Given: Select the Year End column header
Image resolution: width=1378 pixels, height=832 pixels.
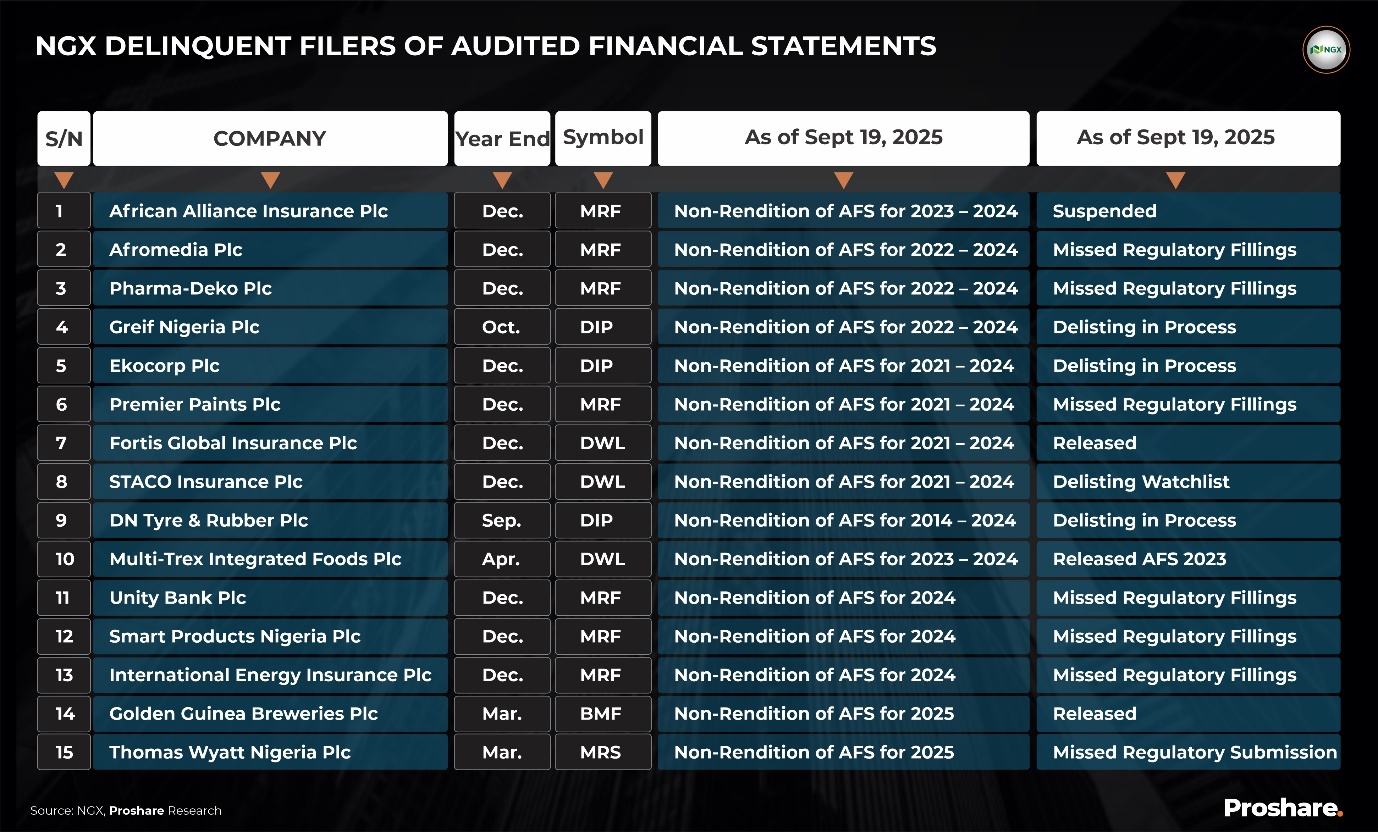Looking at the screenshot, I should coord(502,138).
